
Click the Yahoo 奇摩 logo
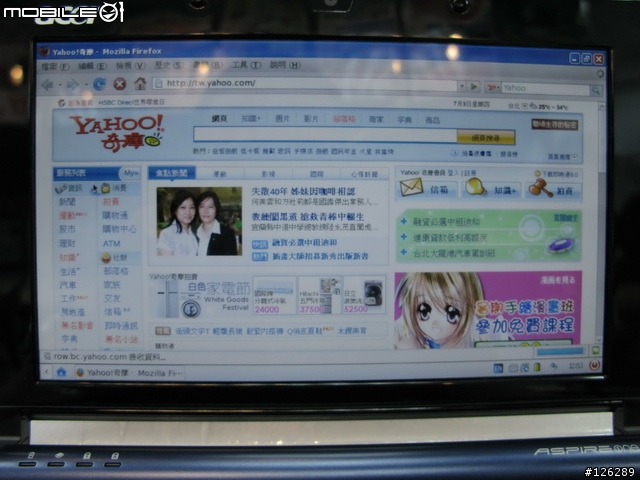click(x=117, y=133)
